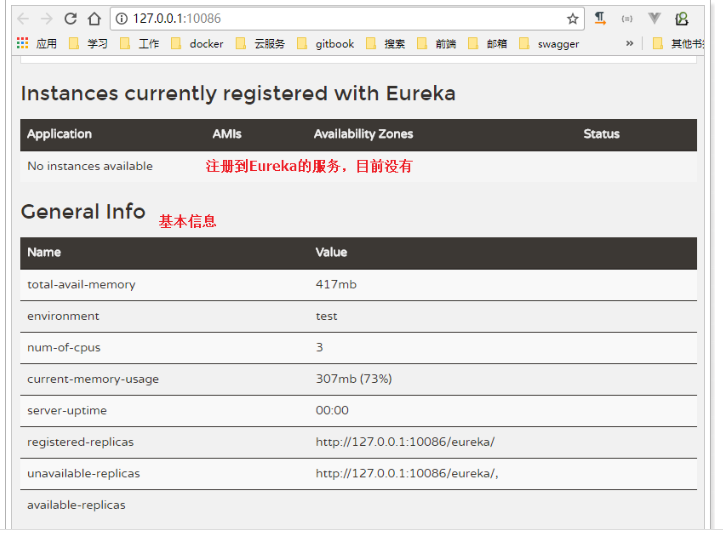Open the other bookmarks folder 其他书签
Screen dimensions: 723x540
coord(679,44)
